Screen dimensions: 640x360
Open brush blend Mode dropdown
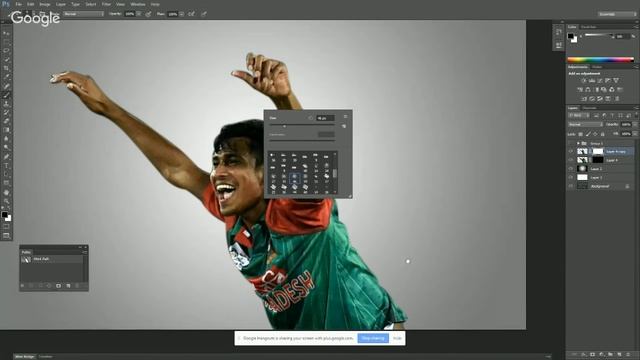pos(84,14)
